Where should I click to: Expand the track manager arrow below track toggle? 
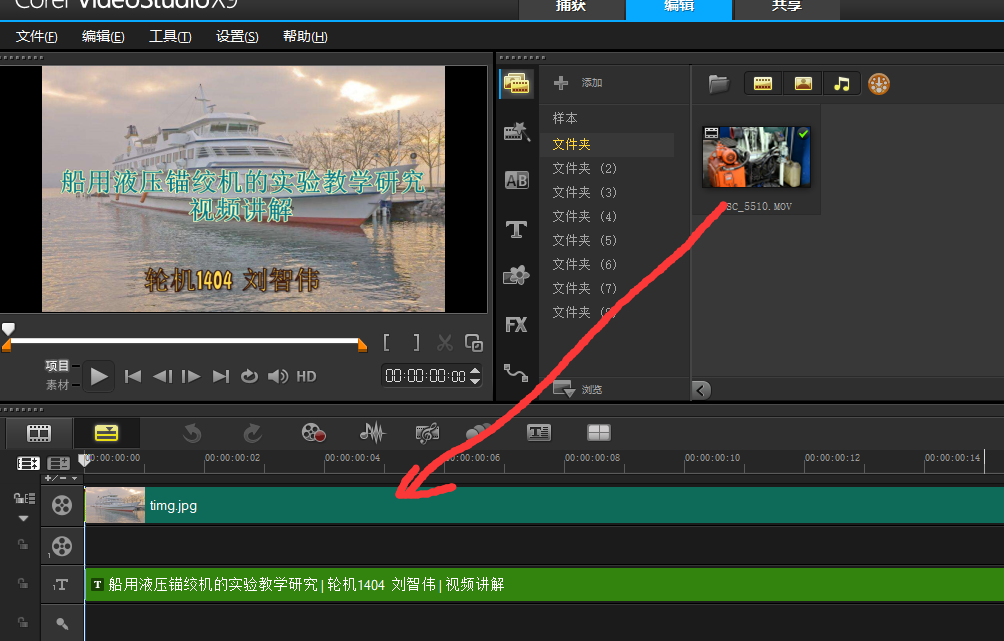pyautogui.click(x=23, y=519)
